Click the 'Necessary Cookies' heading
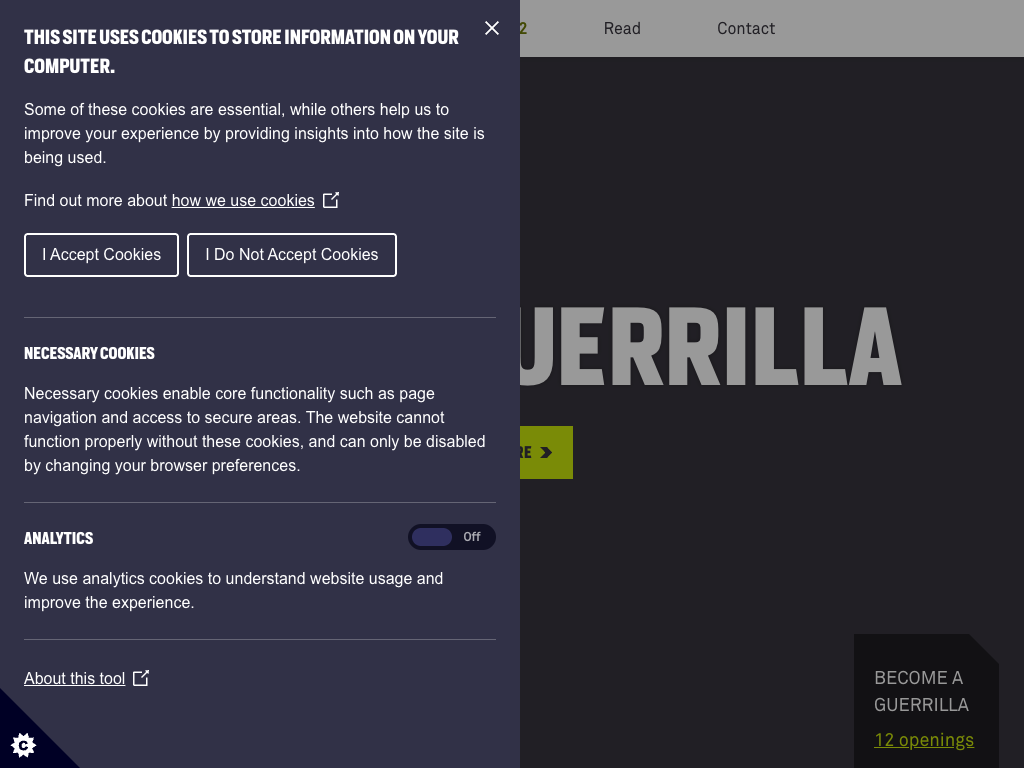This screenshot has width=1024, height=768. coord(89,353)
